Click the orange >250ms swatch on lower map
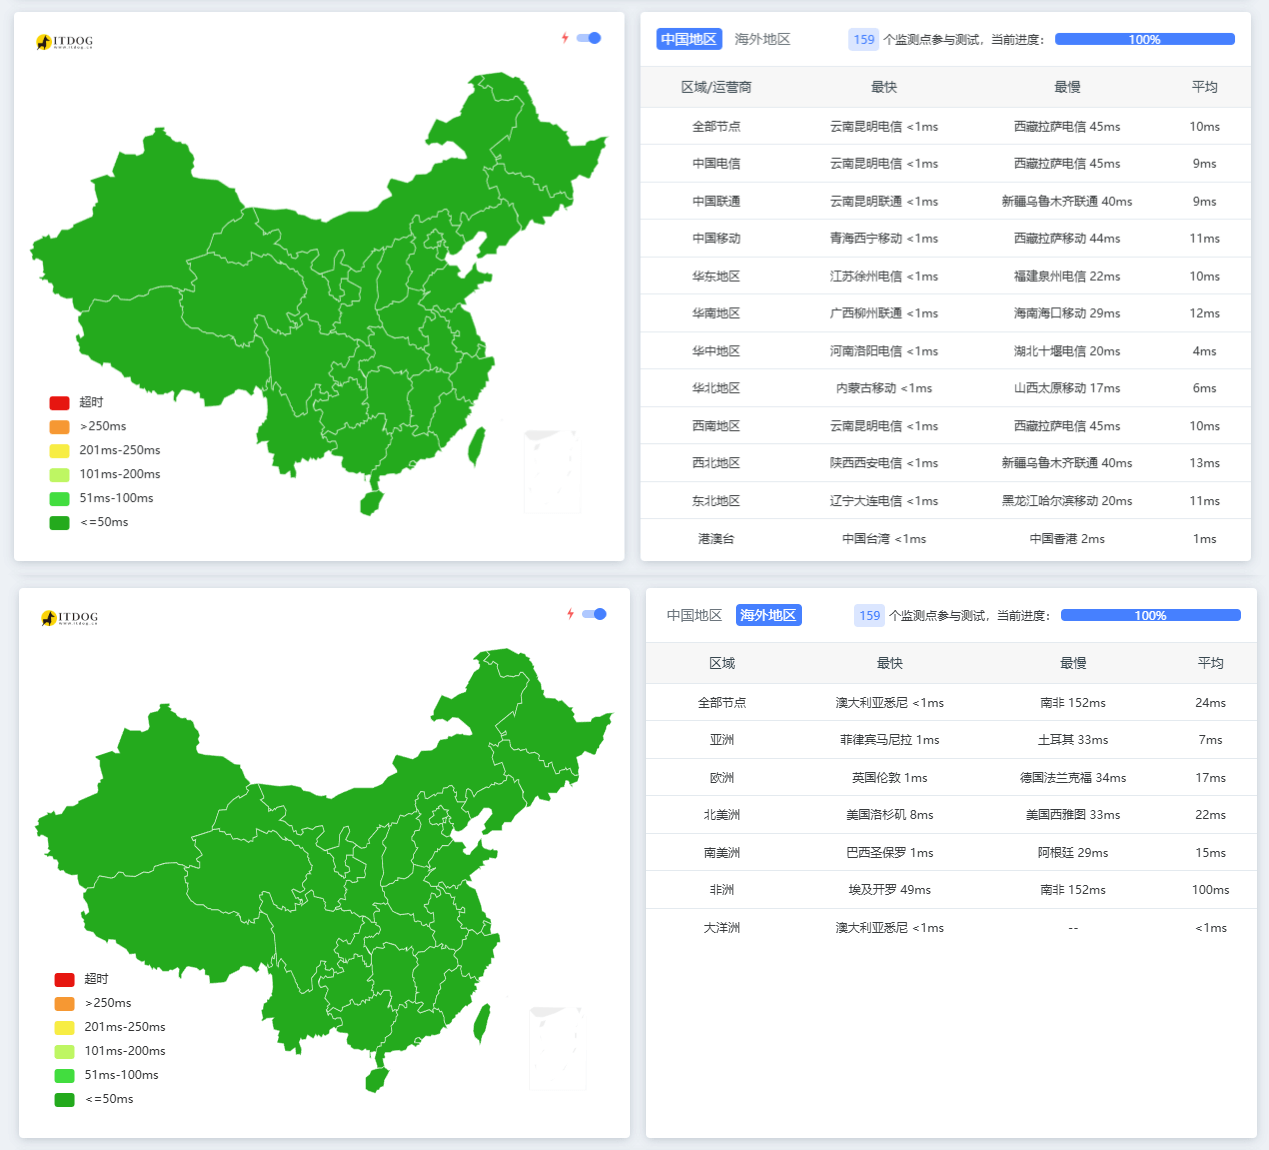The width and height of the screenshot is (1269, 1150). (65, 1004)
